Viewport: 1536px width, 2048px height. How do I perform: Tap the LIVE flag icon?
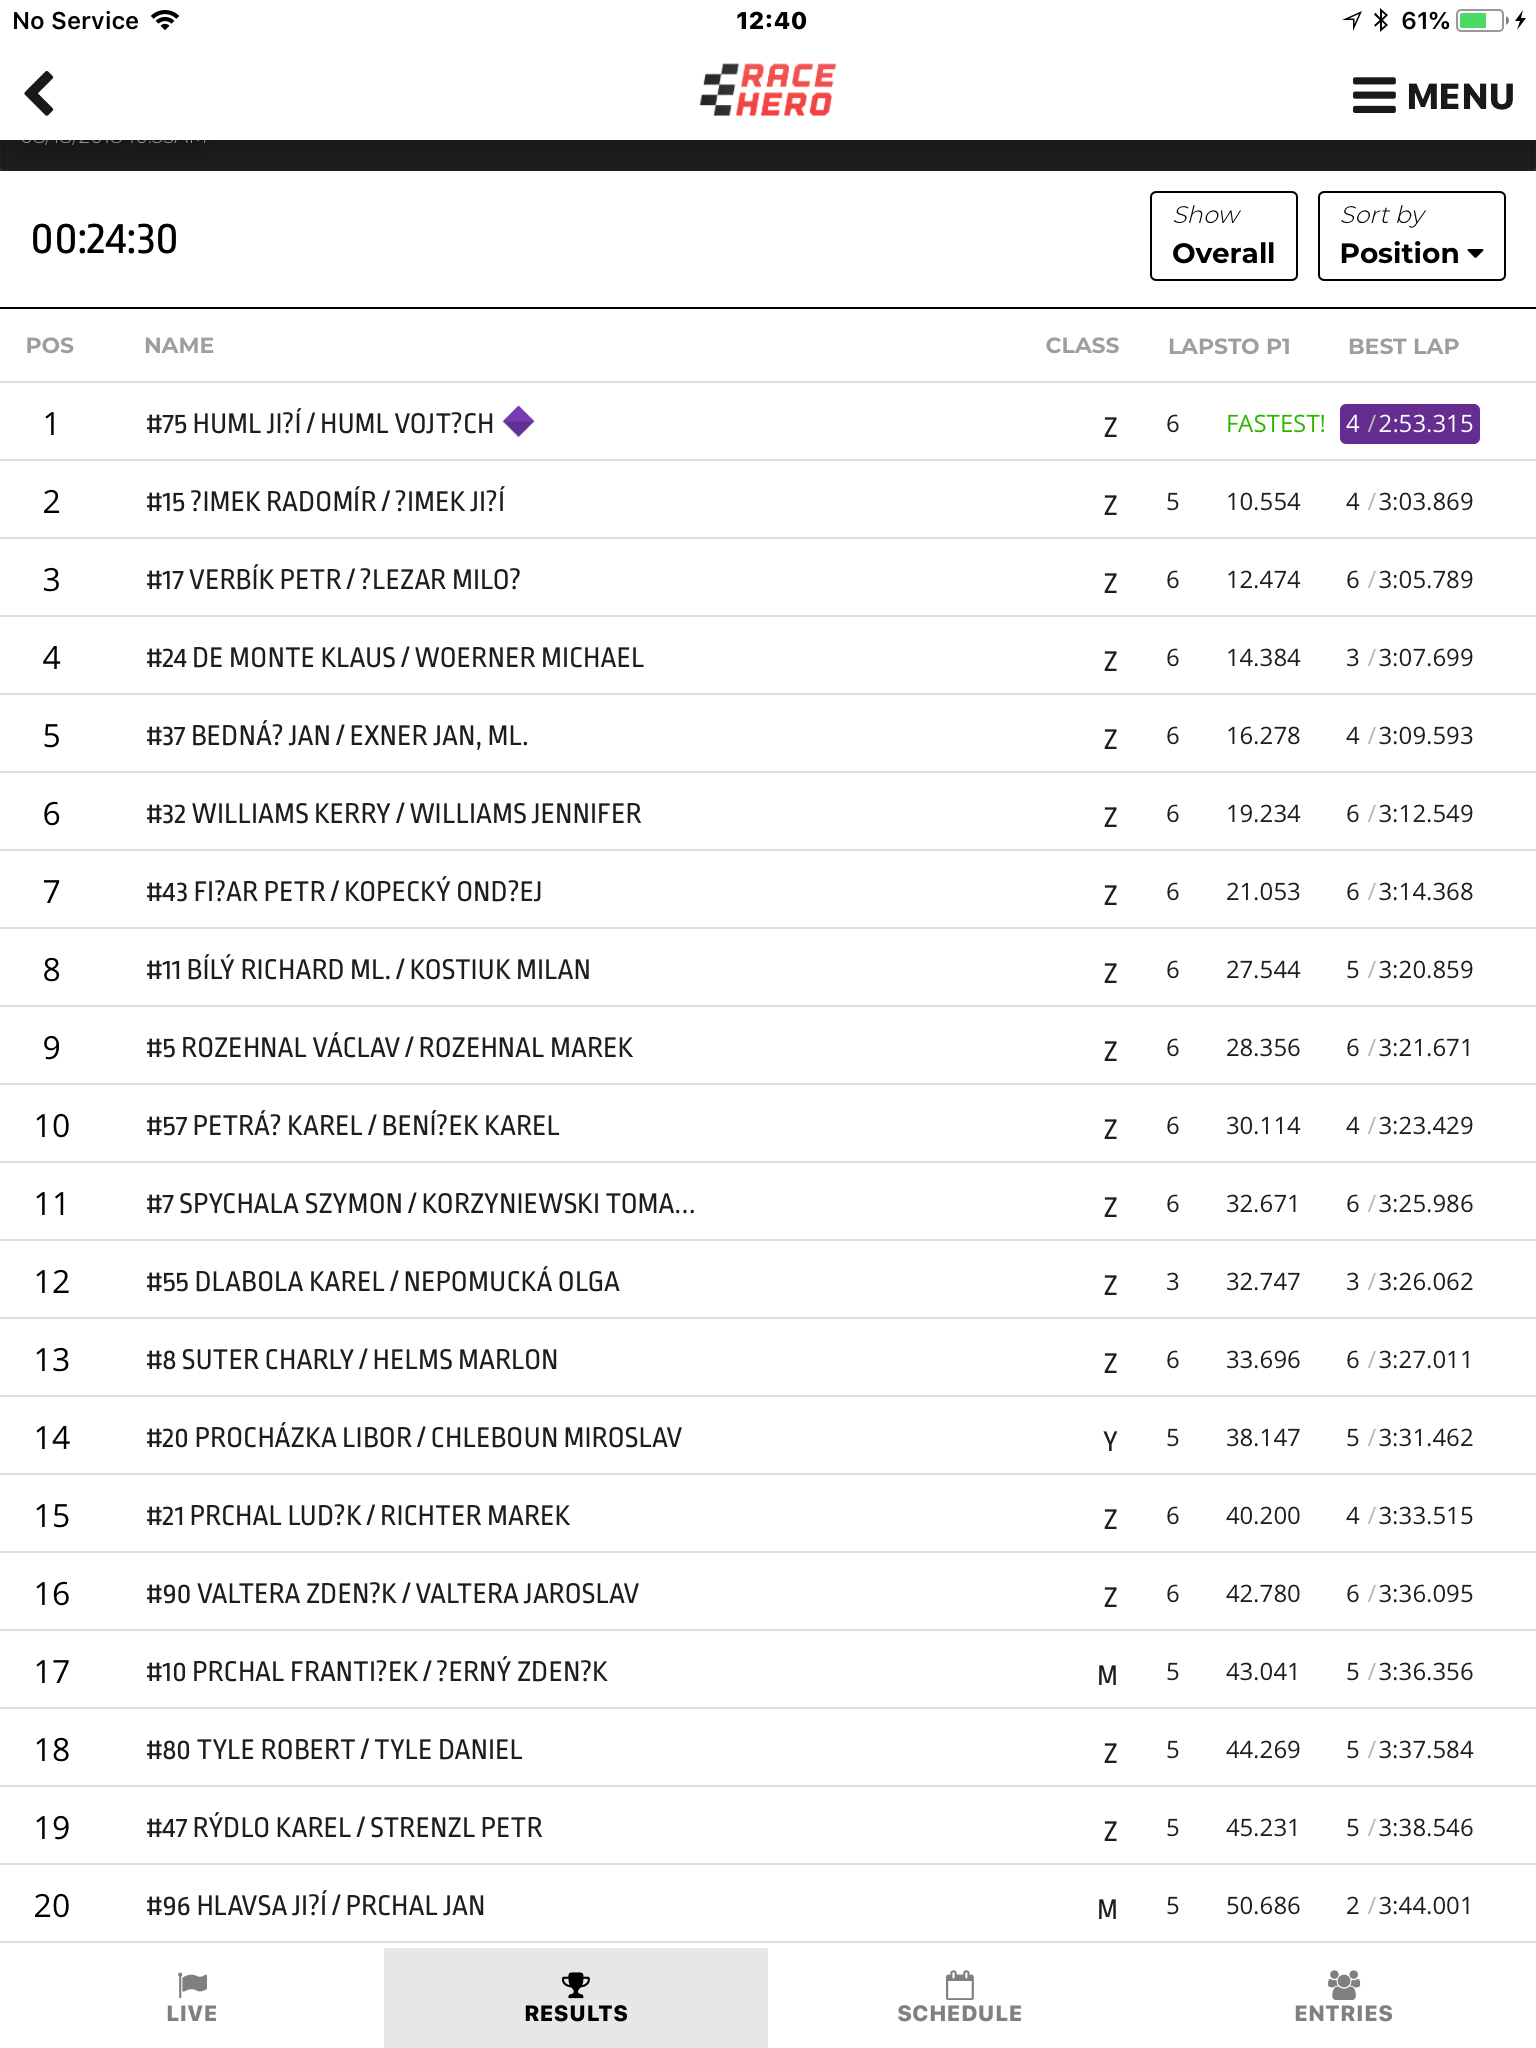tap(192, 1984)
